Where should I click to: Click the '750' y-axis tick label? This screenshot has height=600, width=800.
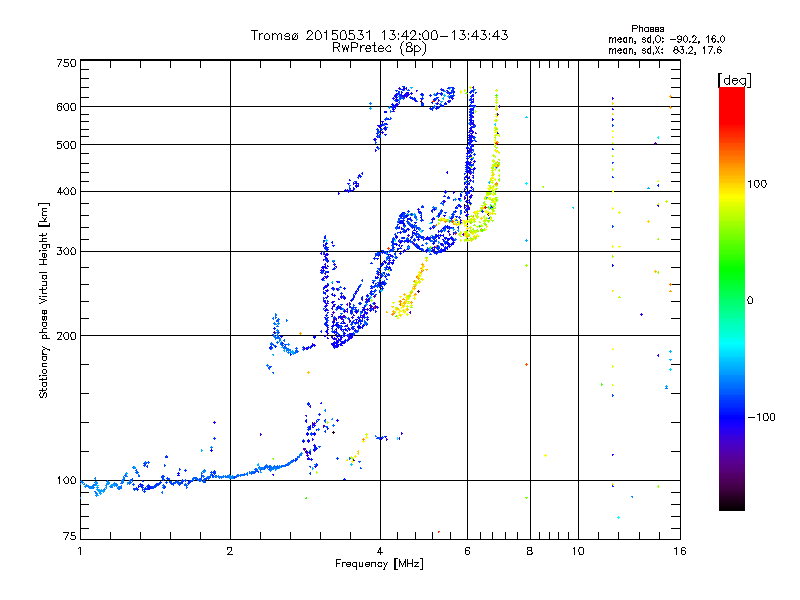point(67,63)
